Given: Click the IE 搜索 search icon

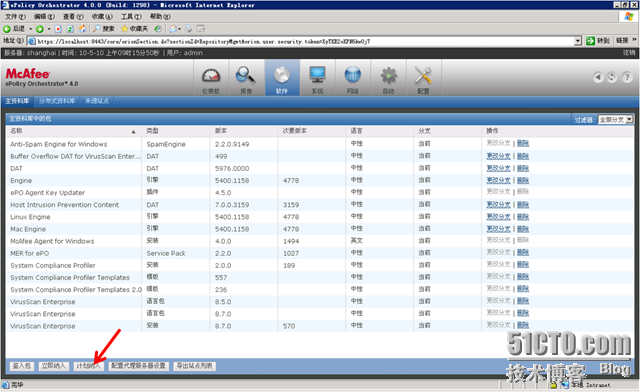Looking at the screenshot, I should pos(103,29).
